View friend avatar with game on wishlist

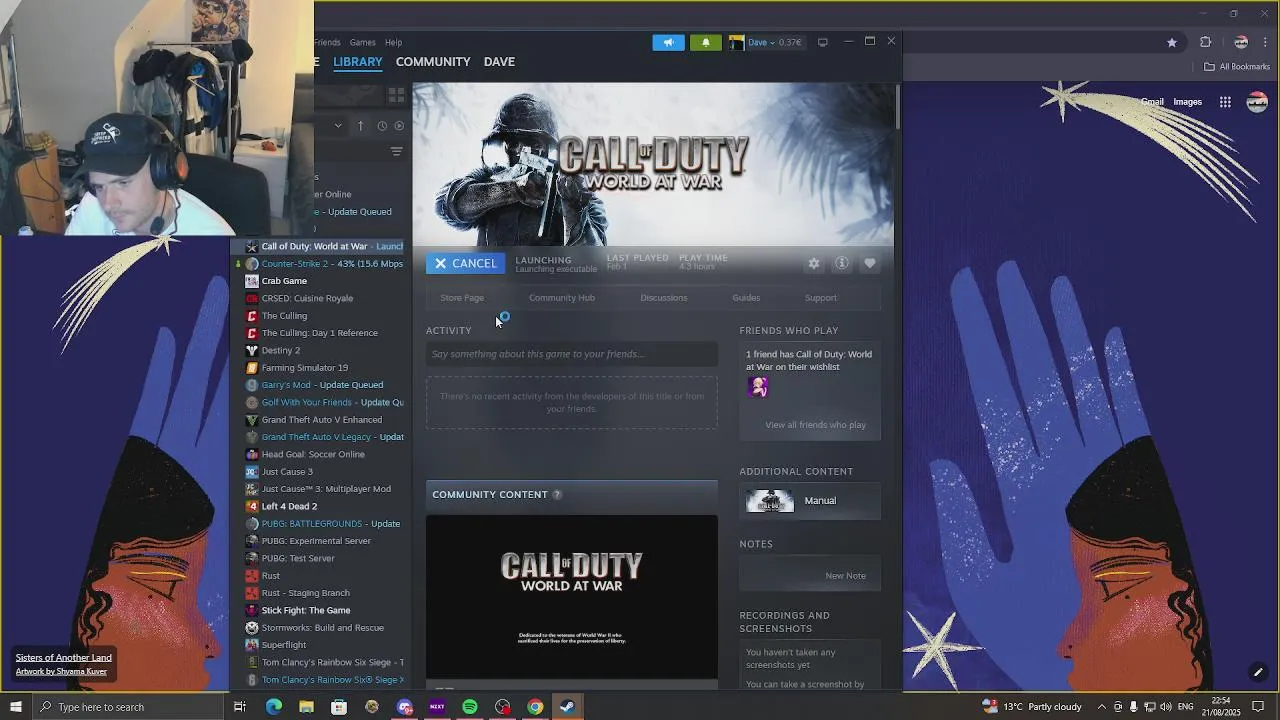758,387
